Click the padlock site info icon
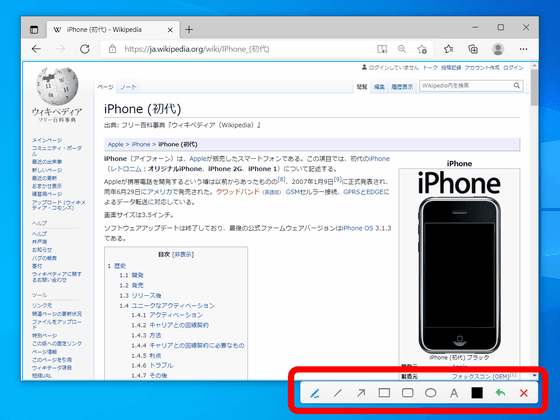This screenshot has height=420, width=560. 112,49
